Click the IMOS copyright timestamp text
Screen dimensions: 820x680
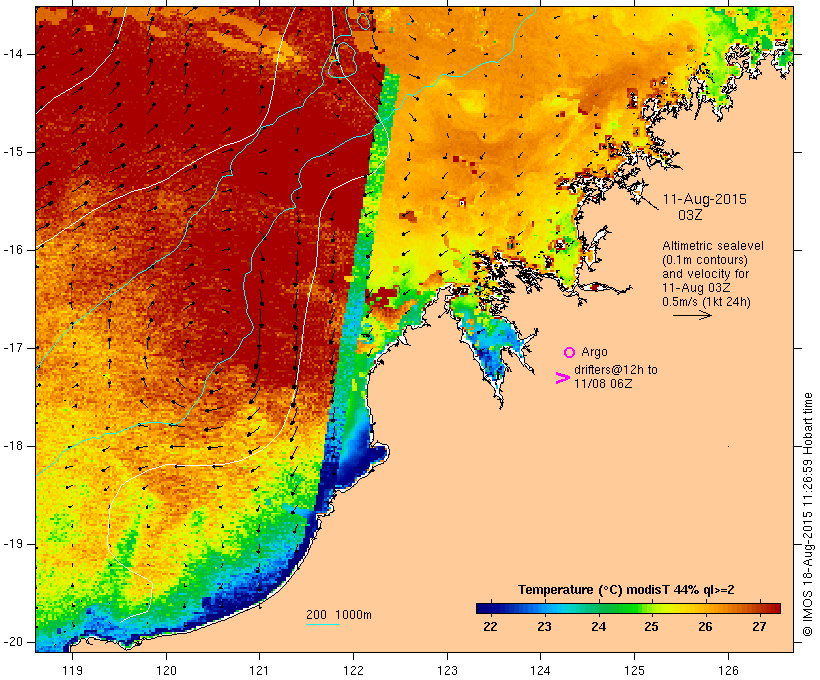[808, 515]
